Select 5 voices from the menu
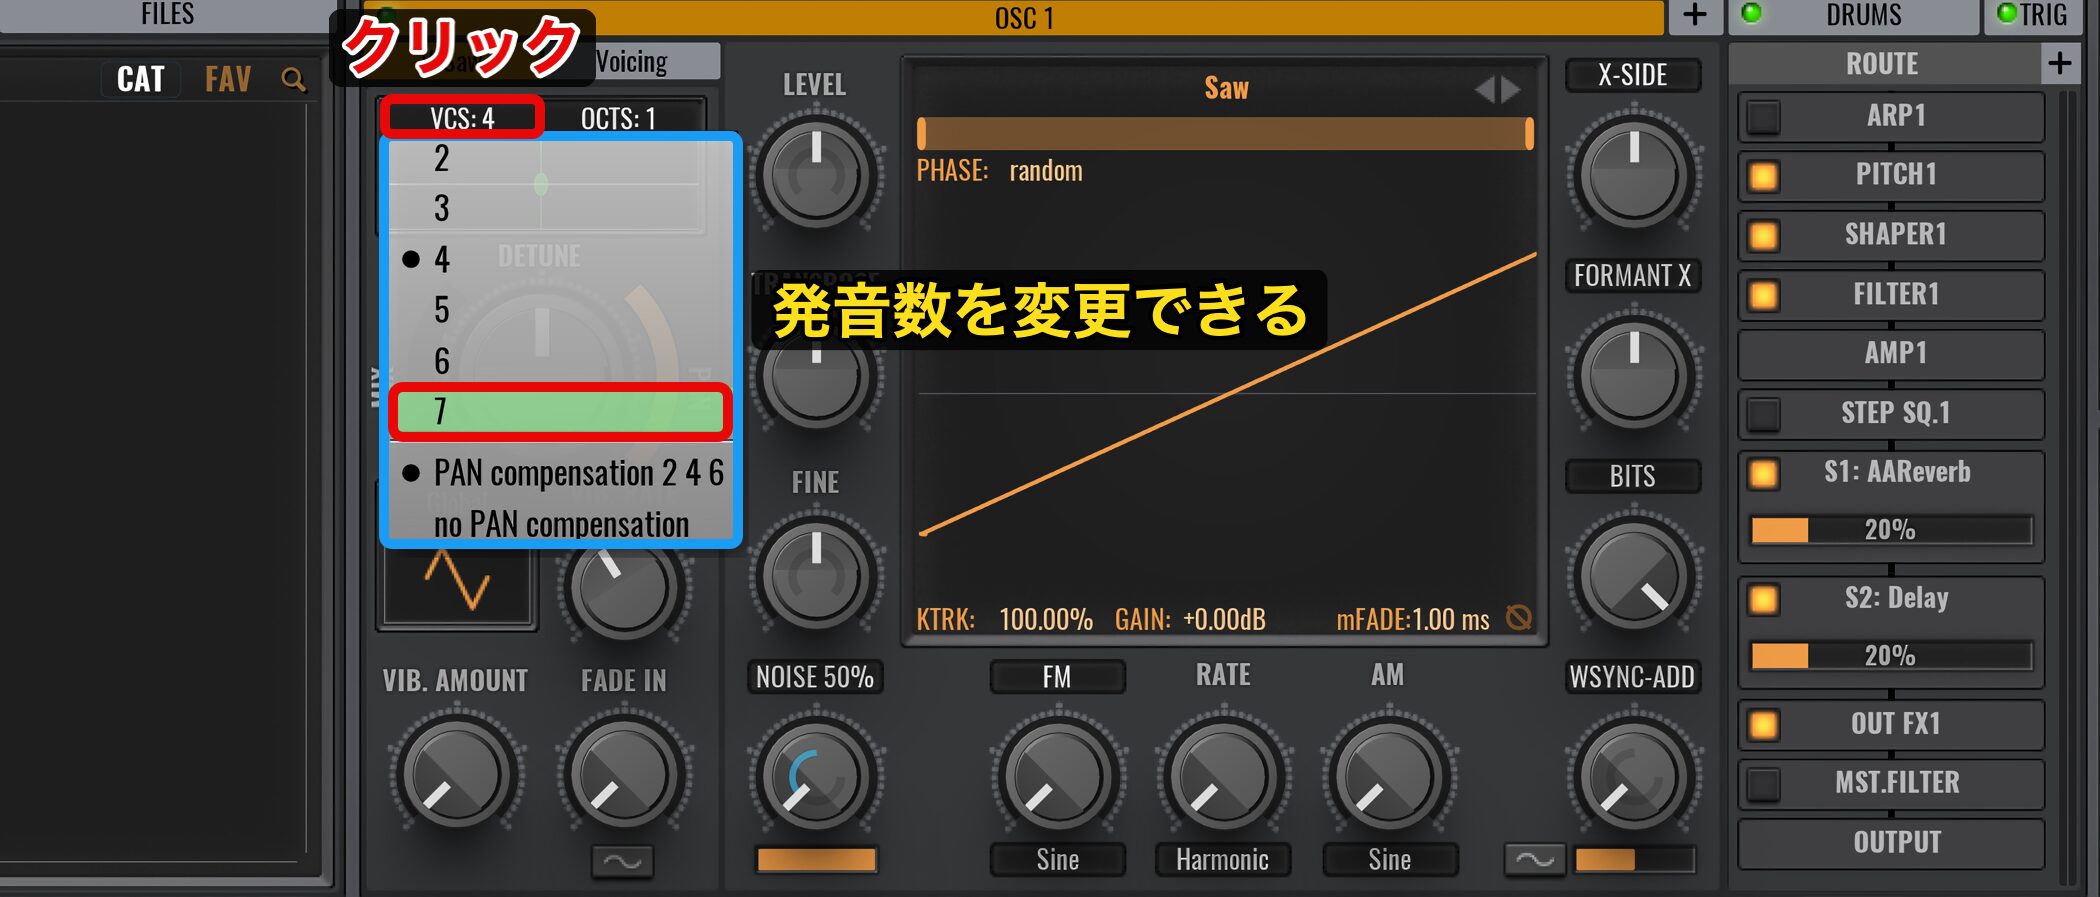The height and width of the screenshot is (897, 2100). [x=560, y=310]
